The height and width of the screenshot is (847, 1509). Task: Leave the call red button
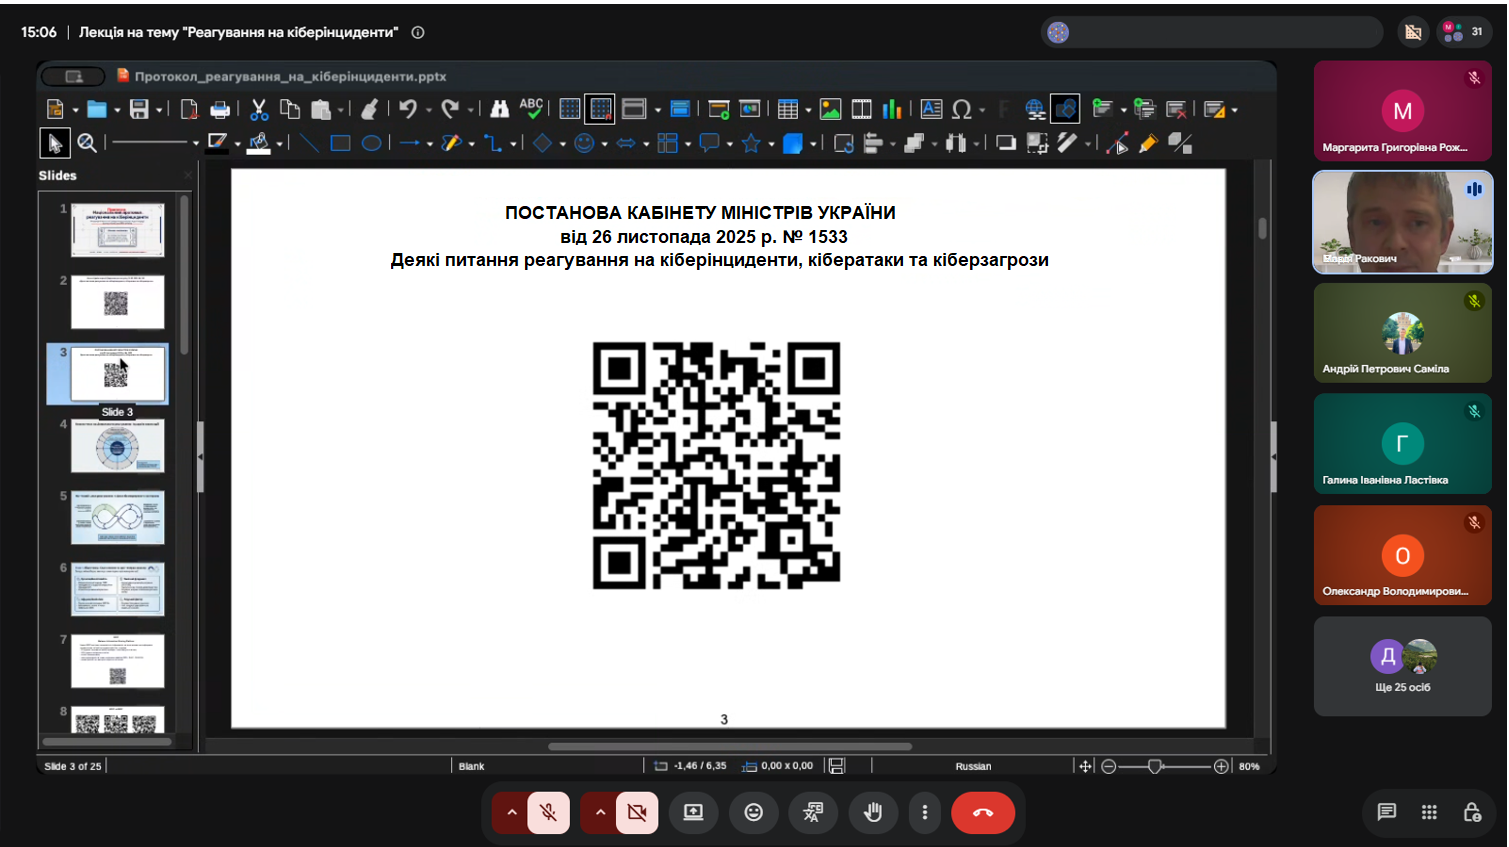click(x=983, y=813)
